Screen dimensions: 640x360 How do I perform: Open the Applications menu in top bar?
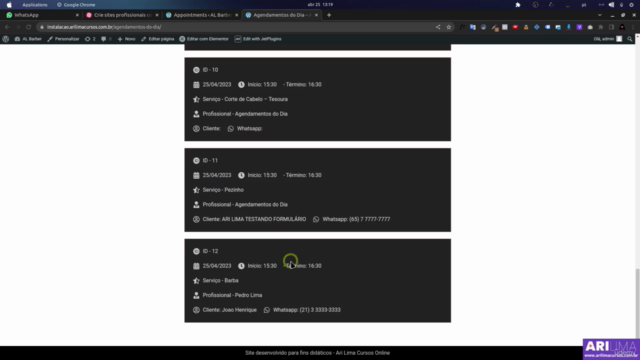[x=35, y=4]
